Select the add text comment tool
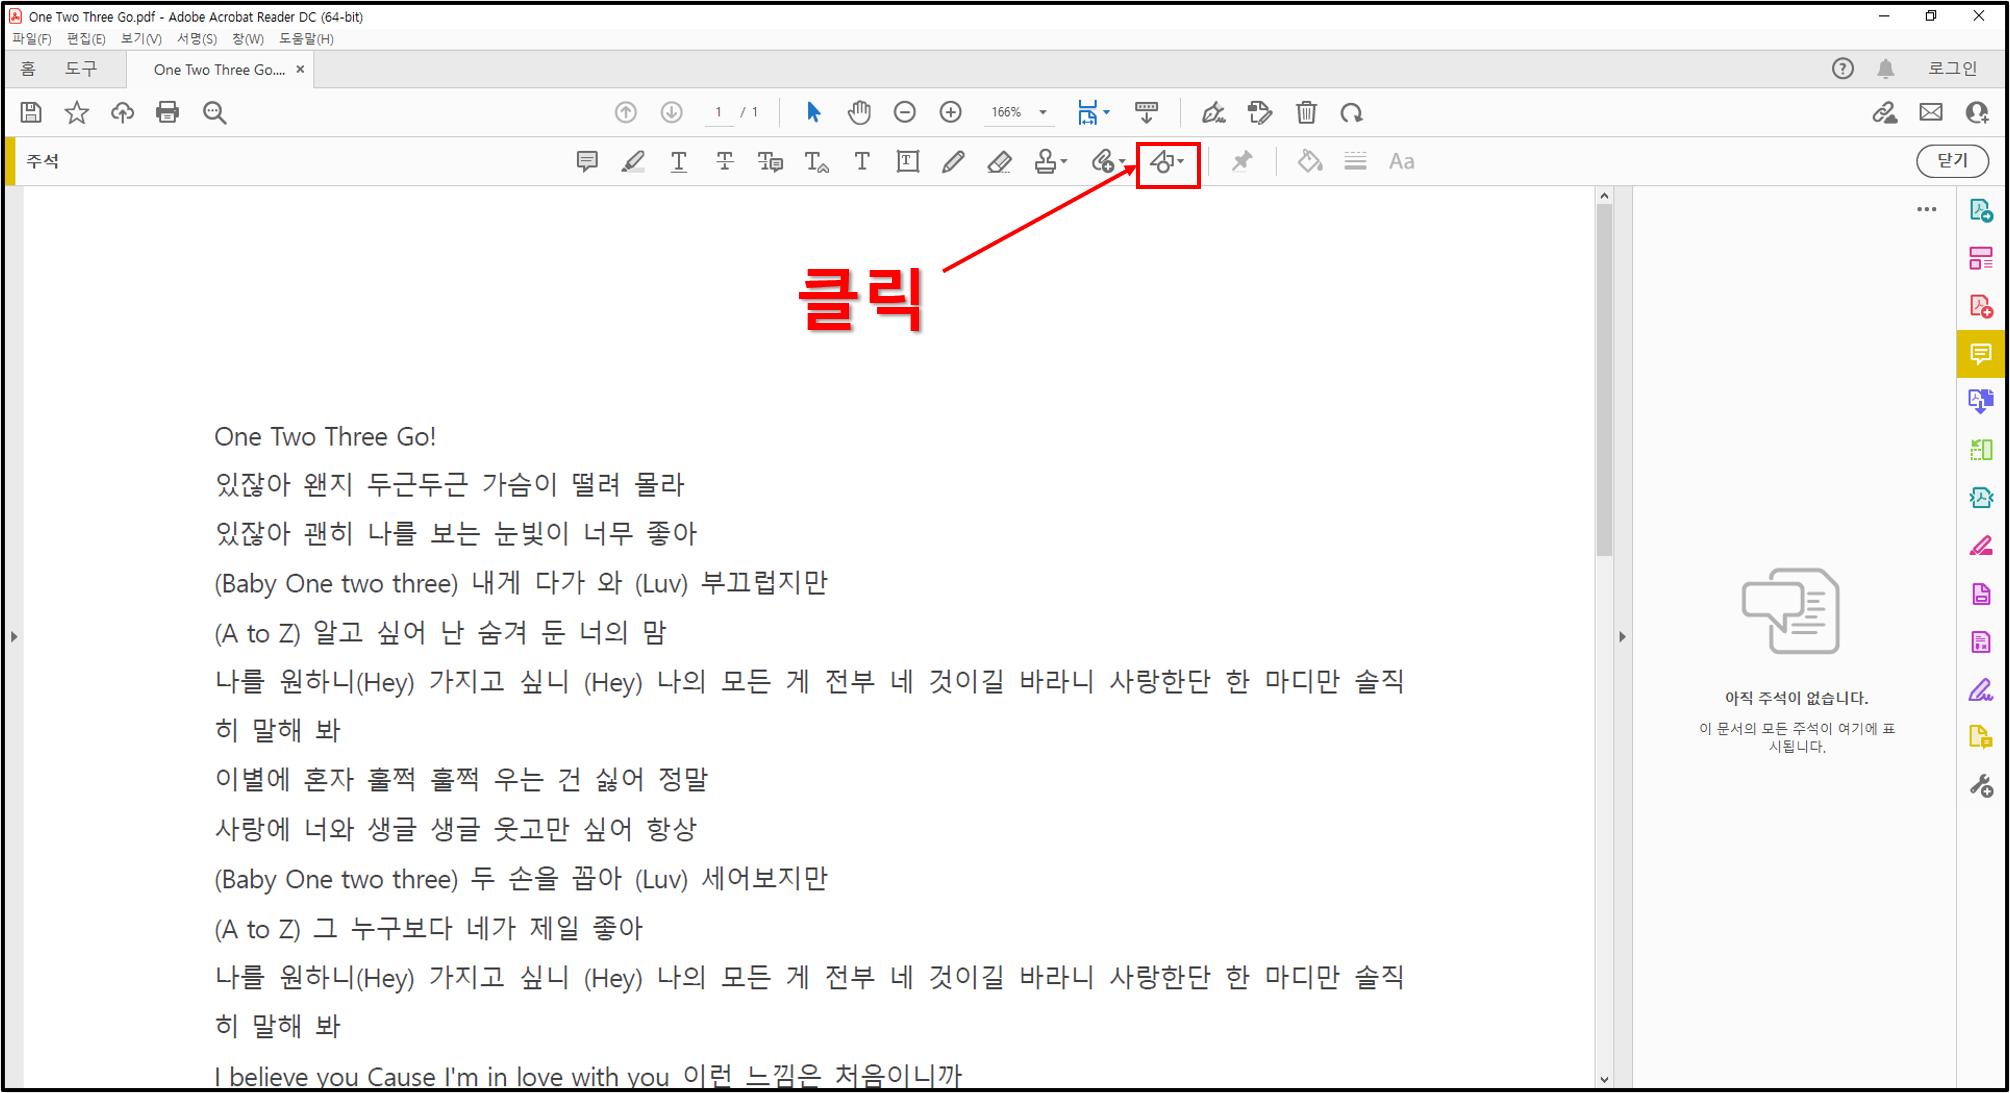The image size is (2010, 1093). click(x=862, y=162)
